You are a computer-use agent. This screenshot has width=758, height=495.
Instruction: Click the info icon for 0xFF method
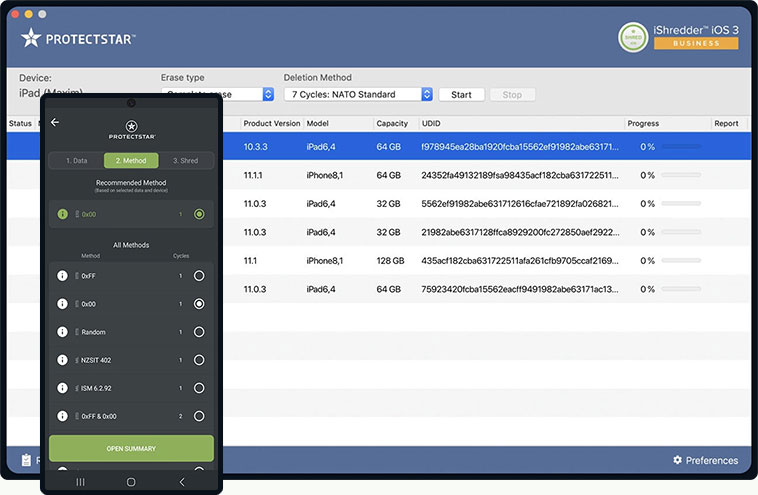62,276
